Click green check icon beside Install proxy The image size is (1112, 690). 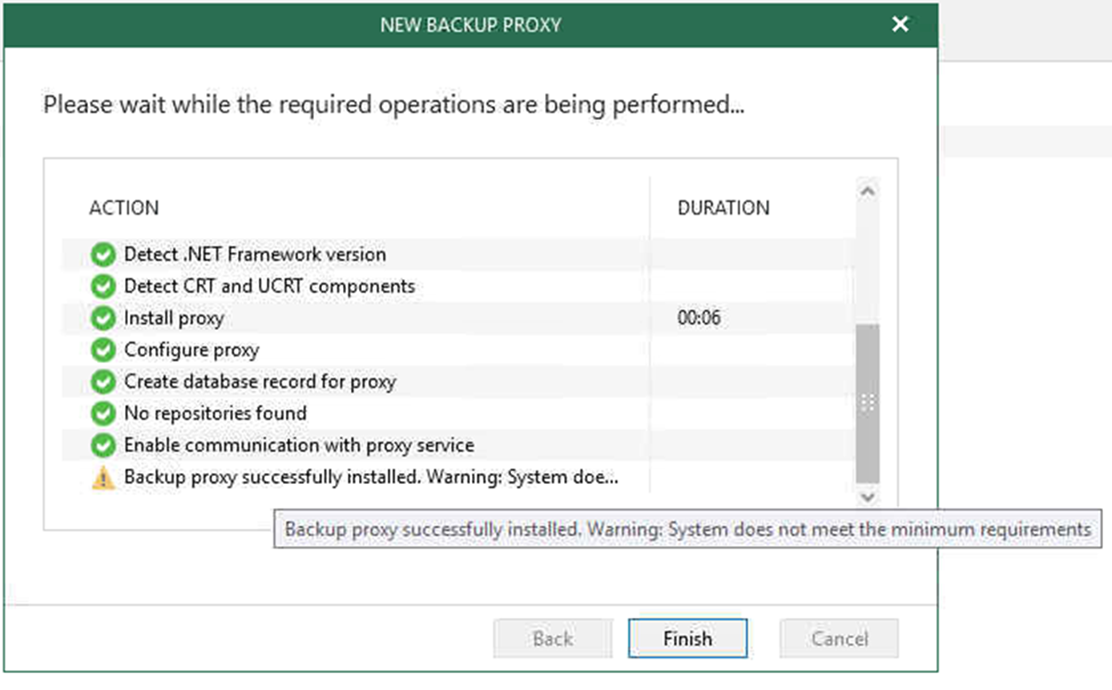103,318
